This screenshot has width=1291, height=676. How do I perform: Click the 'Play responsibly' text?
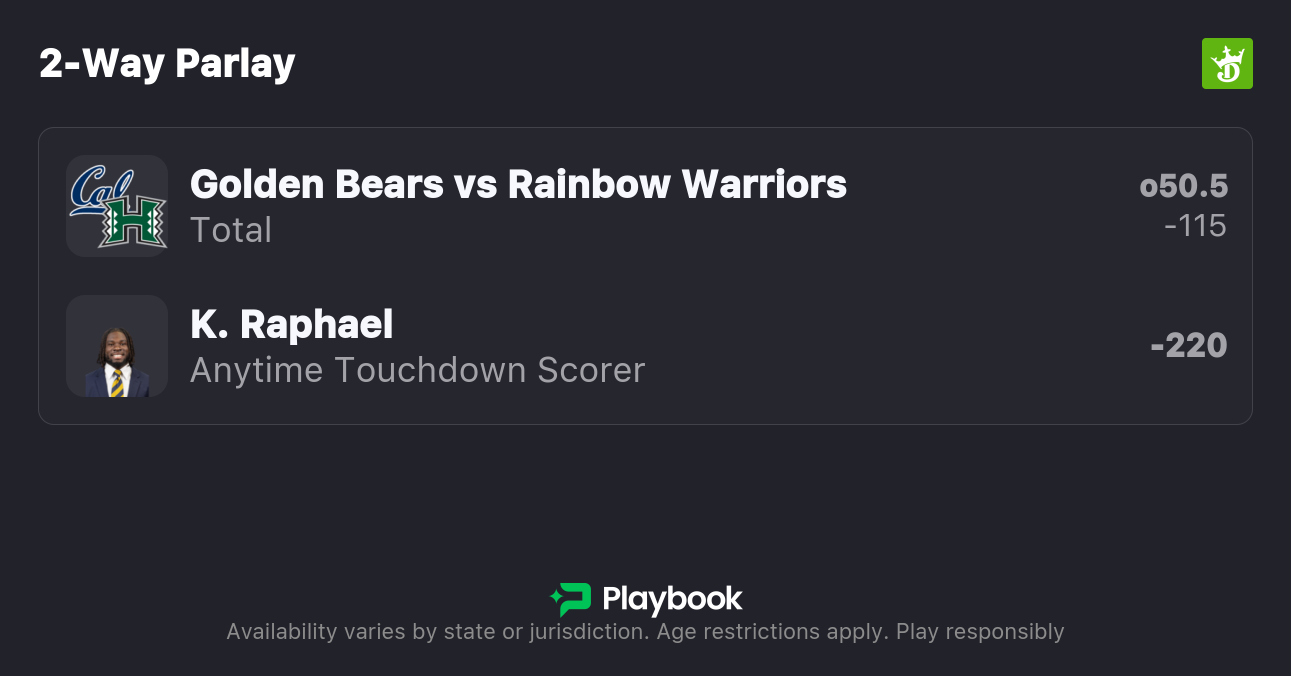980,632
